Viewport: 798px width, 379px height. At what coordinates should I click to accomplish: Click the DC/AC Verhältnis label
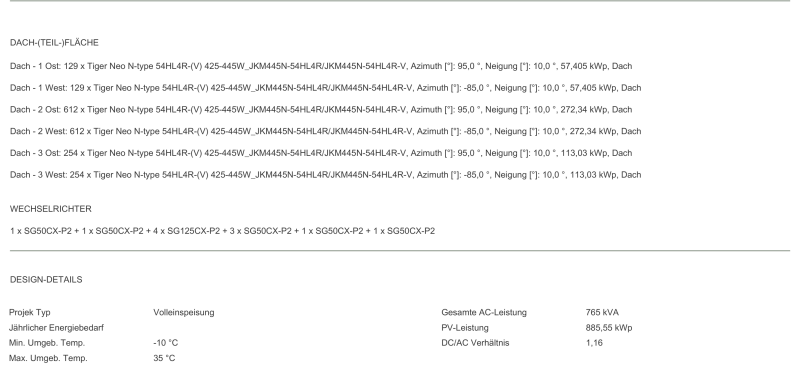(475, 343)
